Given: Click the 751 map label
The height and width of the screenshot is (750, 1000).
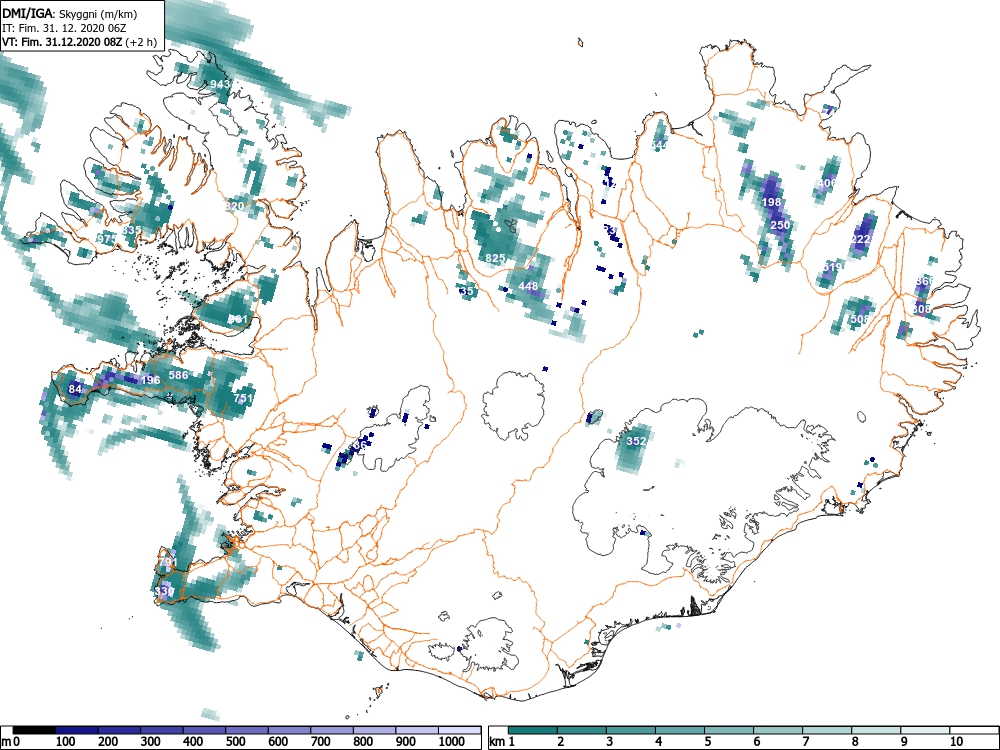Looking at the screenshot, I should pos(243,398).
